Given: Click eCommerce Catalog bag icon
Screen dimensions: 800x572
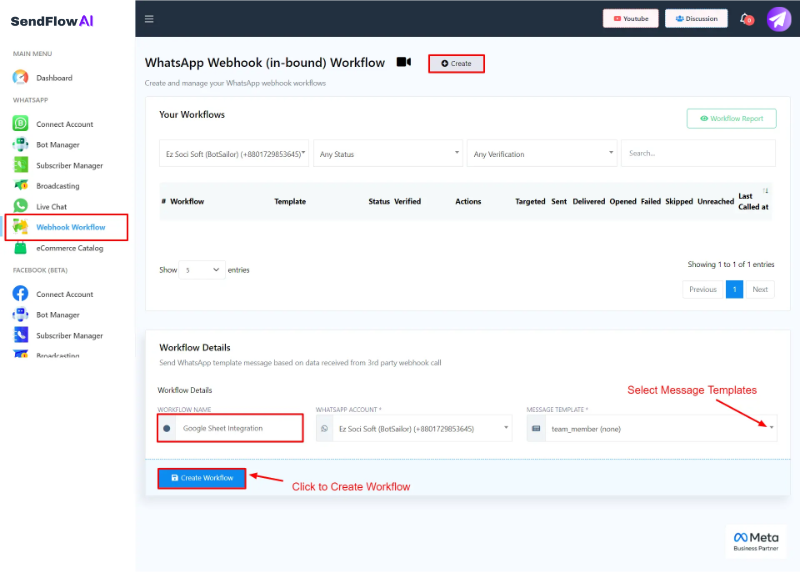Looking at the screenshot, I should click(20, 248).
